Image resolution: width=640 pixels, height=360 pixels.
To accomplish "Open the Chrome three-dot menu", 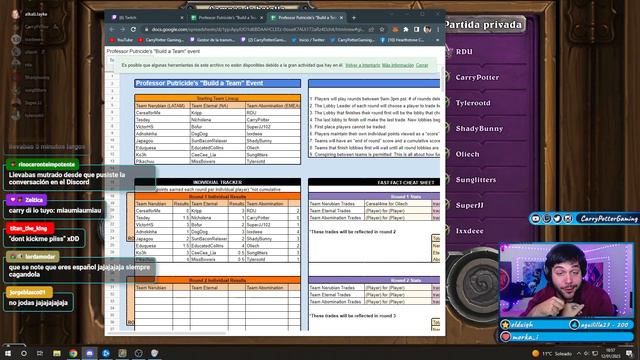I will (438, 29).
